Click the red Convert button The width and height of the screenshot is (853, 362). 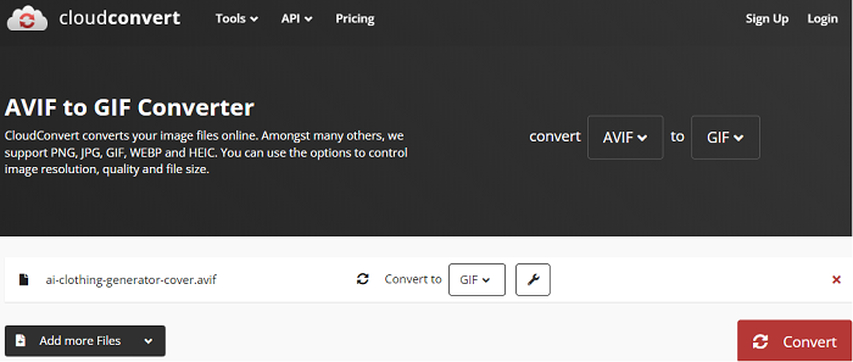pos(794,341)
